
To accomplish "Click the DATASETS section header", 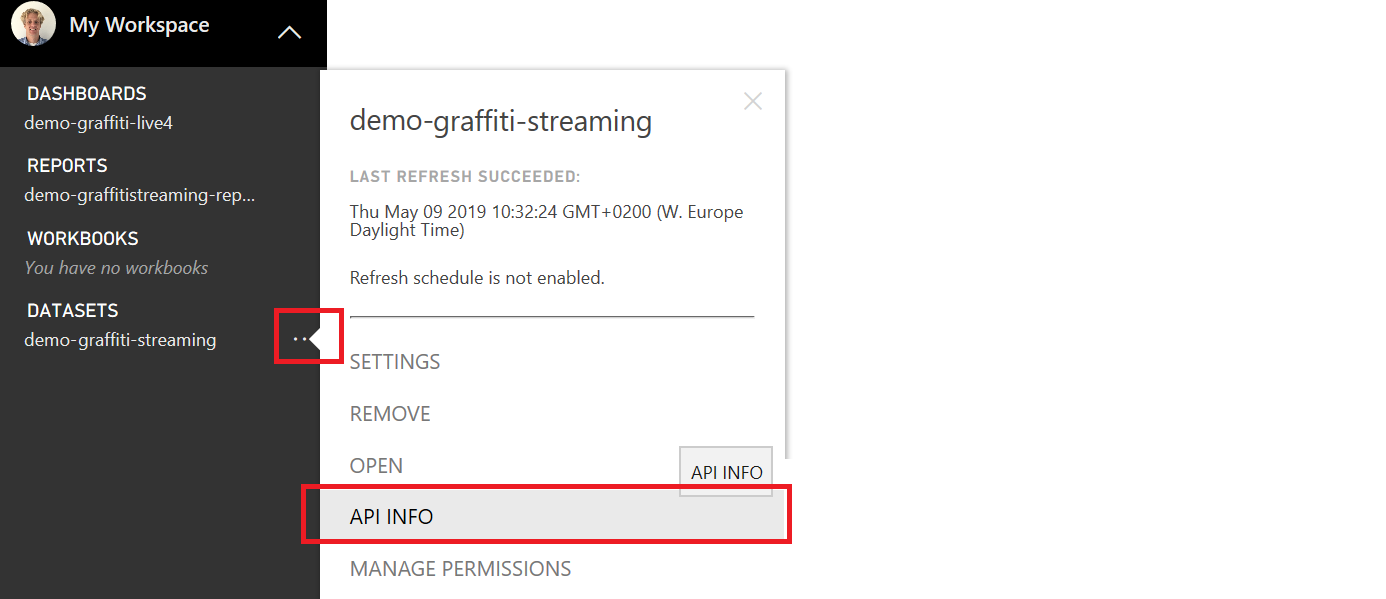I will click(73, 311).
